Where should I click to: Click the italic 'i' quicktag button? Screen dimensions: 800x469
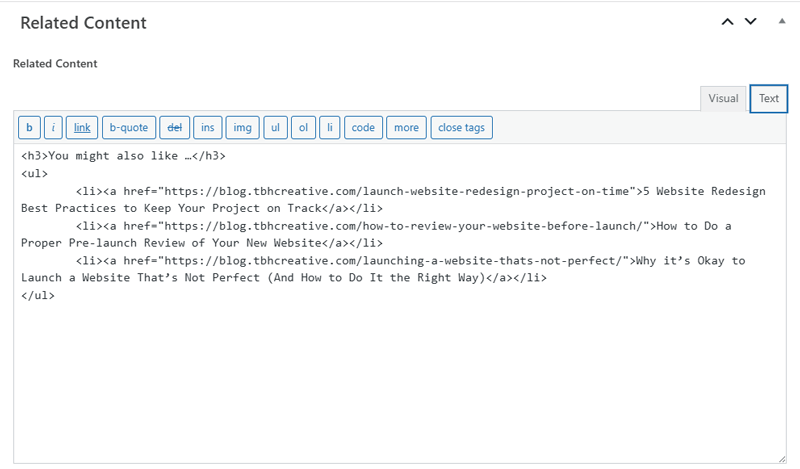54,128
